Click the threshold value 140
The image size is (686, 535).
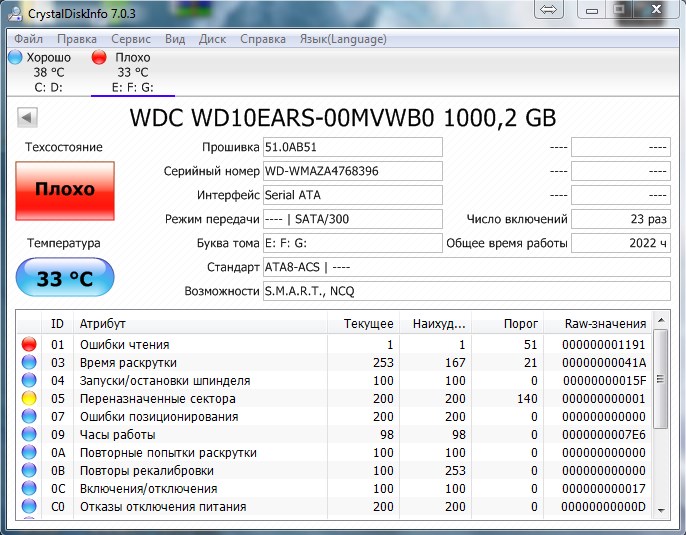pos(527,399)
